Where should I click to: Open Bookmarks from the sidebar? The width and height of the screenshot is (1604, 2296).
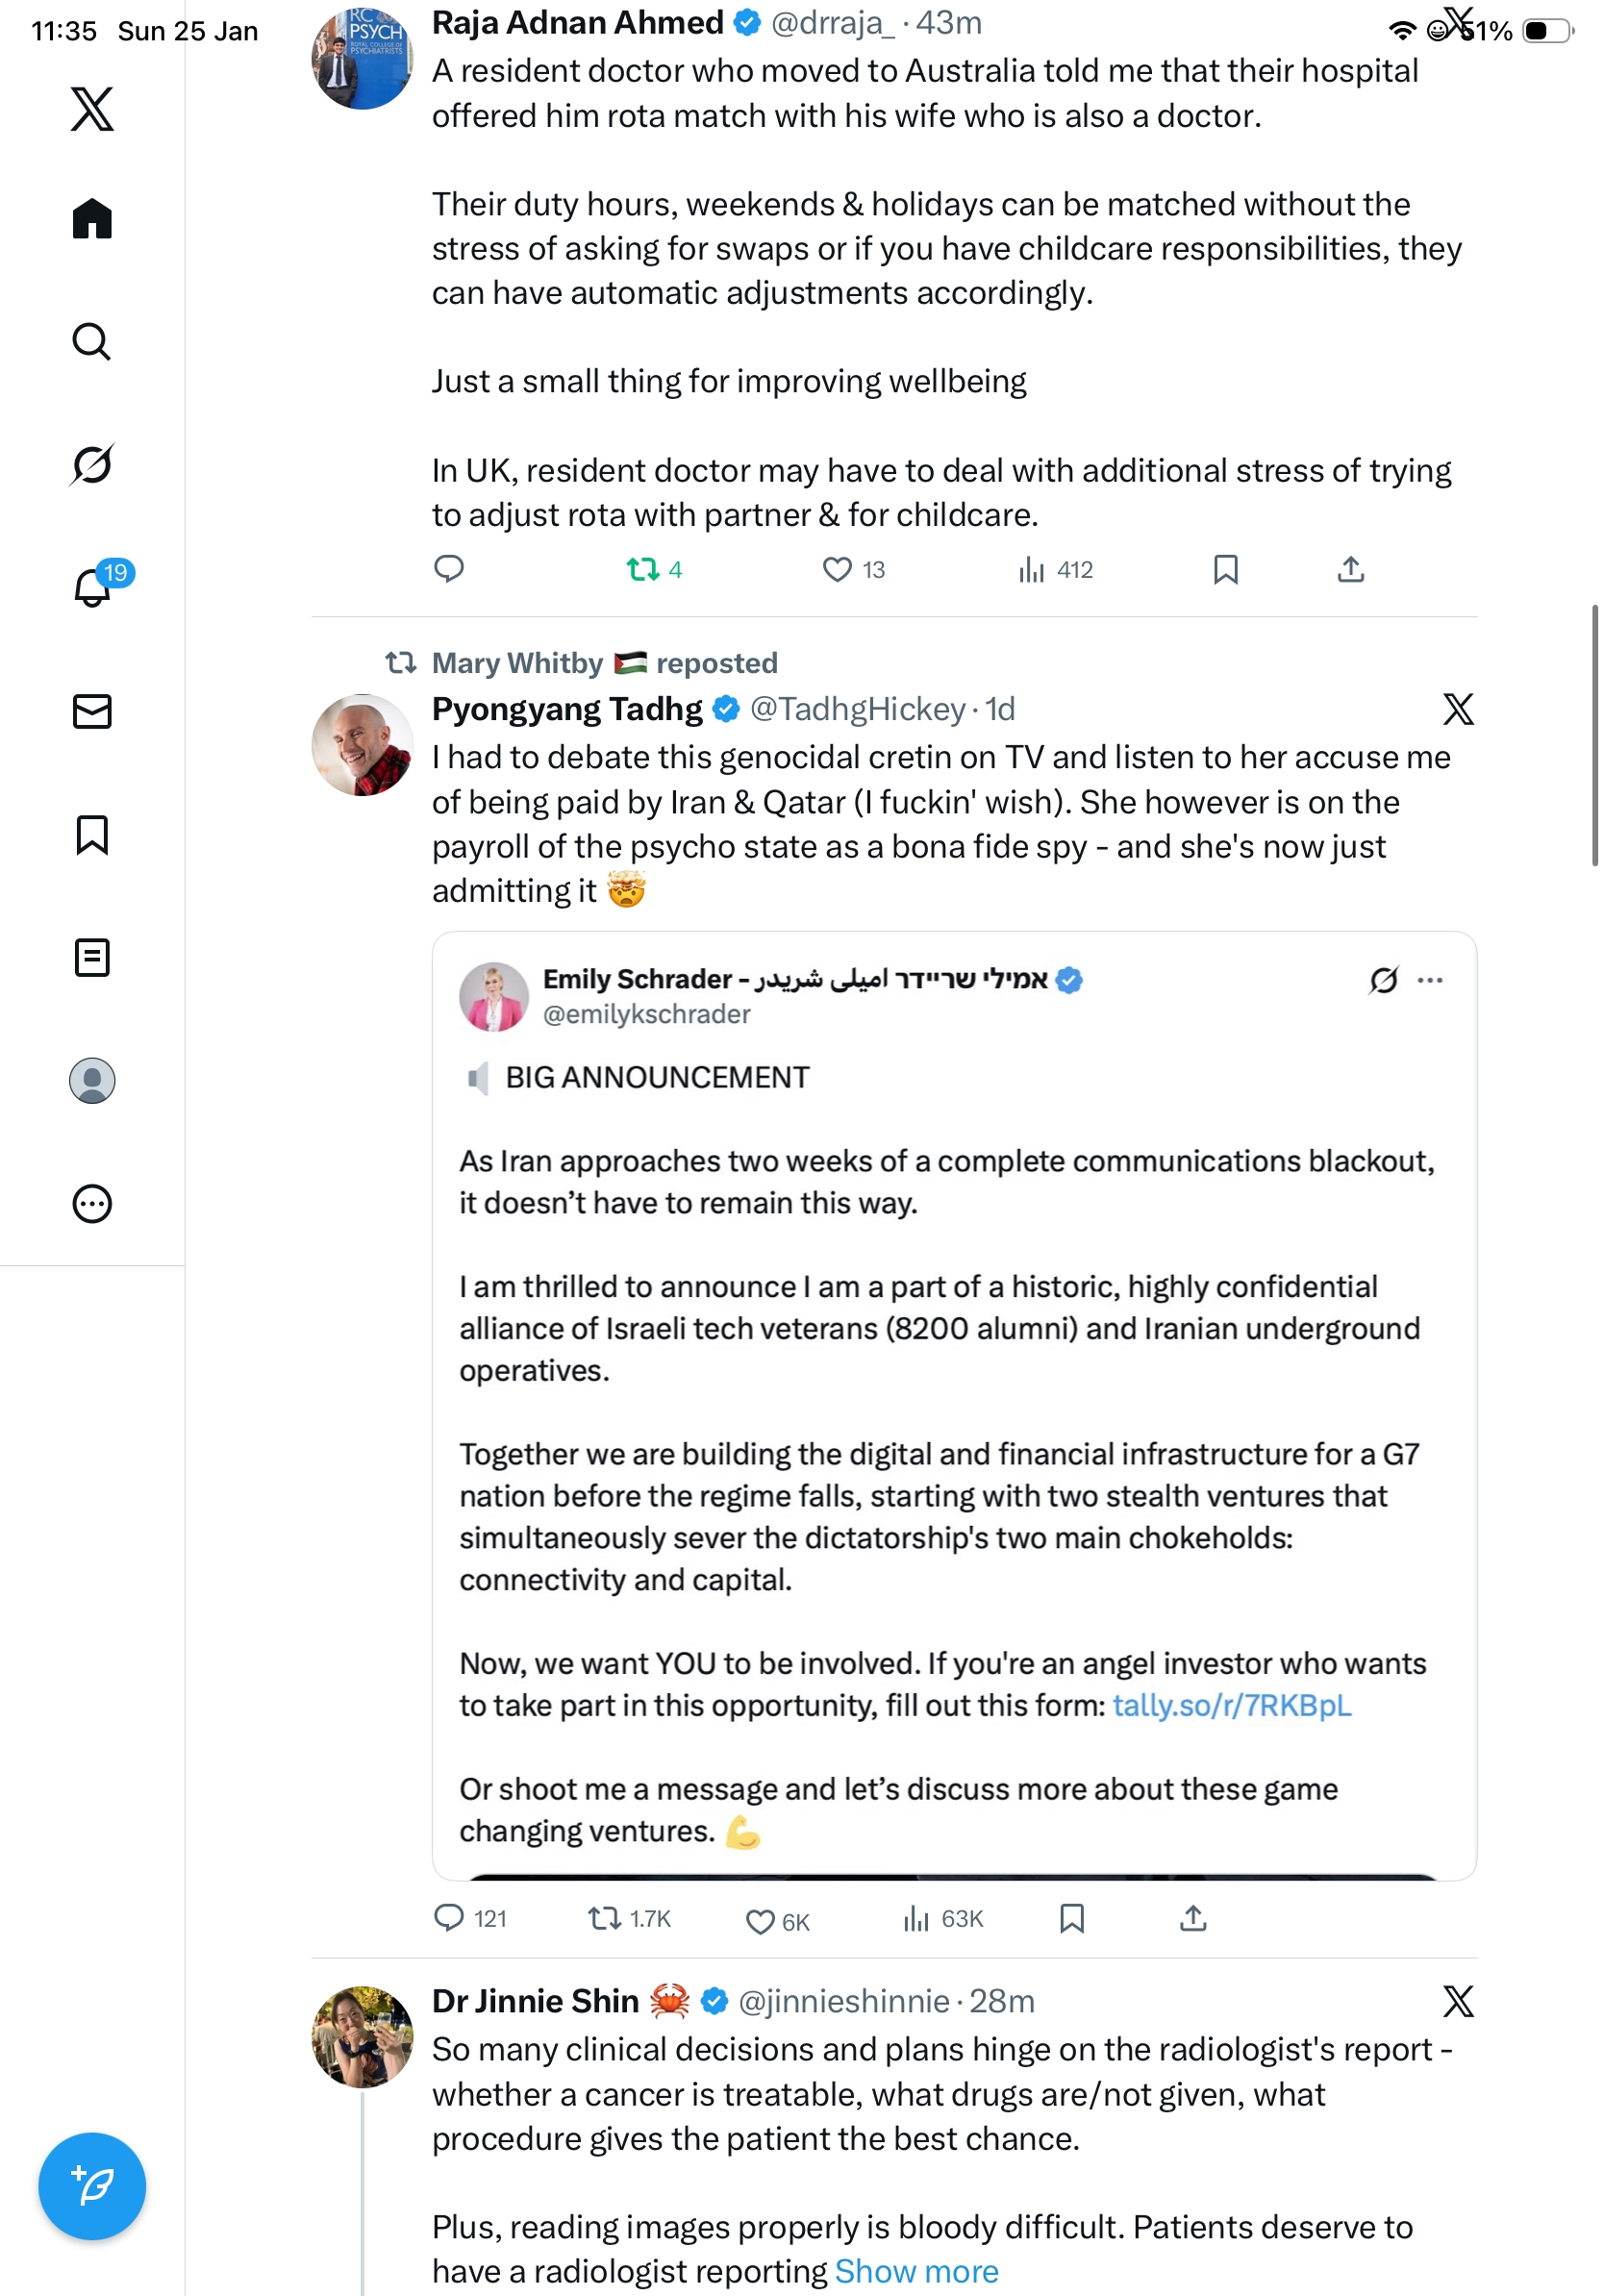coord(92,834)
